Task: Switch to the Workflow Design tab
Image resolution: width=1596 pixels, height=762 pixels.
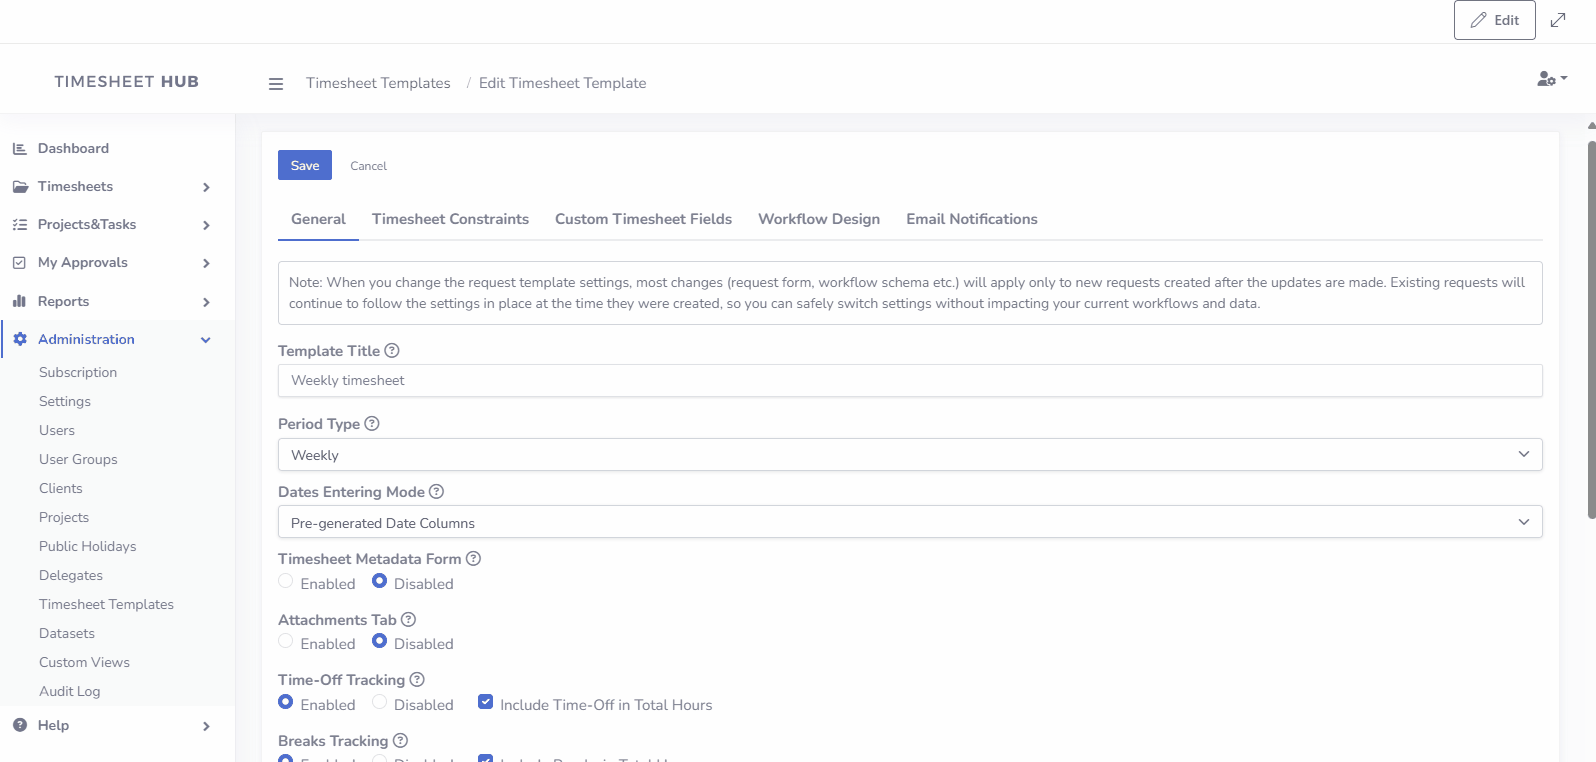Action: click(818, 219)
